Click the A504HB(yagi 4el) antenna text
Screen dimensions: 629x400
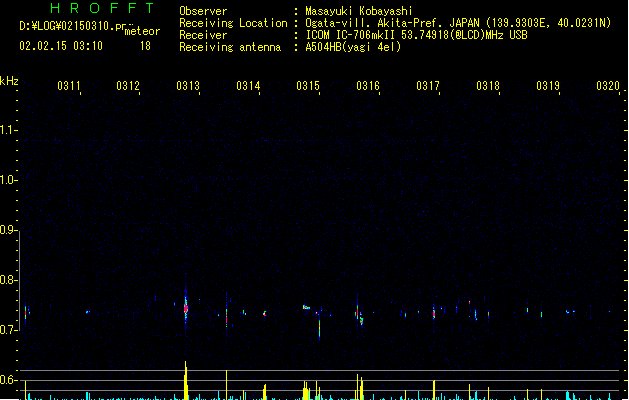353,47
